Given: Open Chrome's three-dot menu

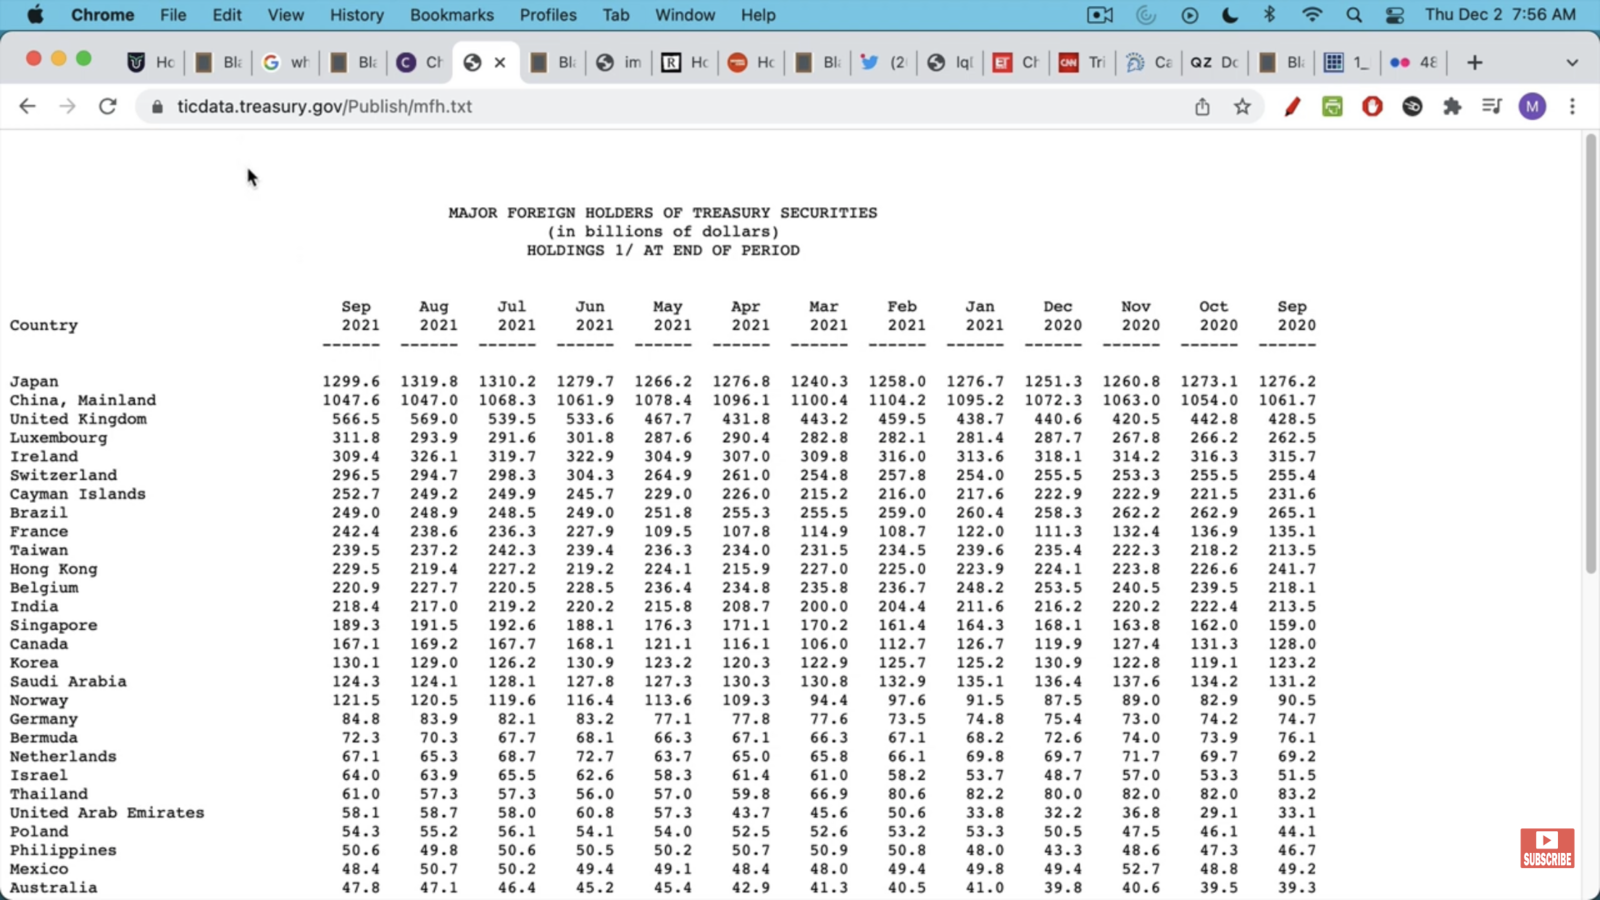Looking at the screenshot, I should pyautogui.click(x=1572, y=106).
